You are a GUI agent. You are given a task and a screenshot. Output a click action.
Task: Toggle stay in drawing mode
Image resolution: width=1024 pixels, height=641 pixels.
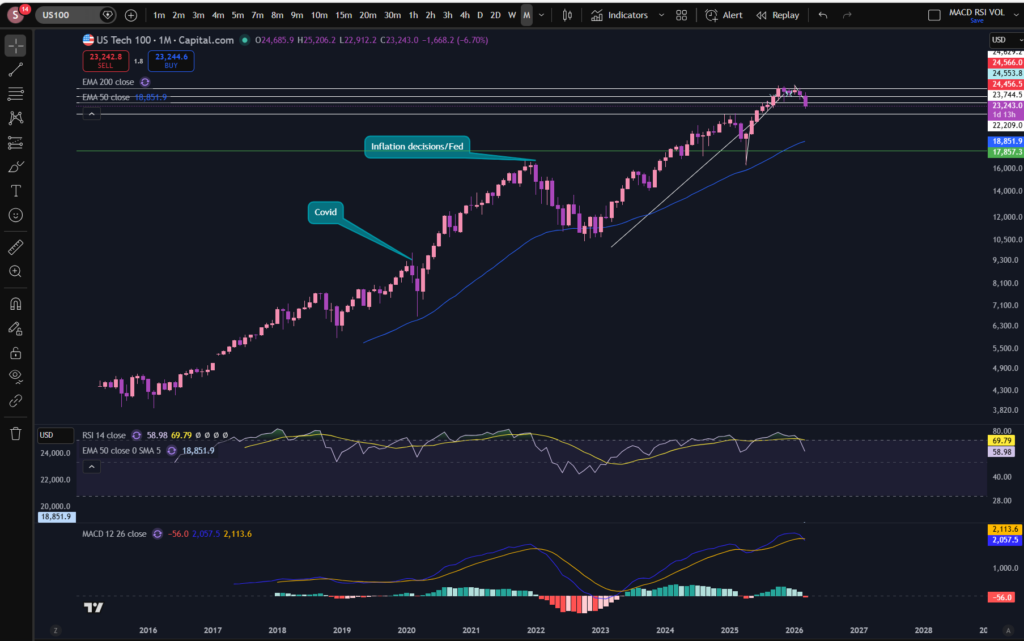click(16, 328)
